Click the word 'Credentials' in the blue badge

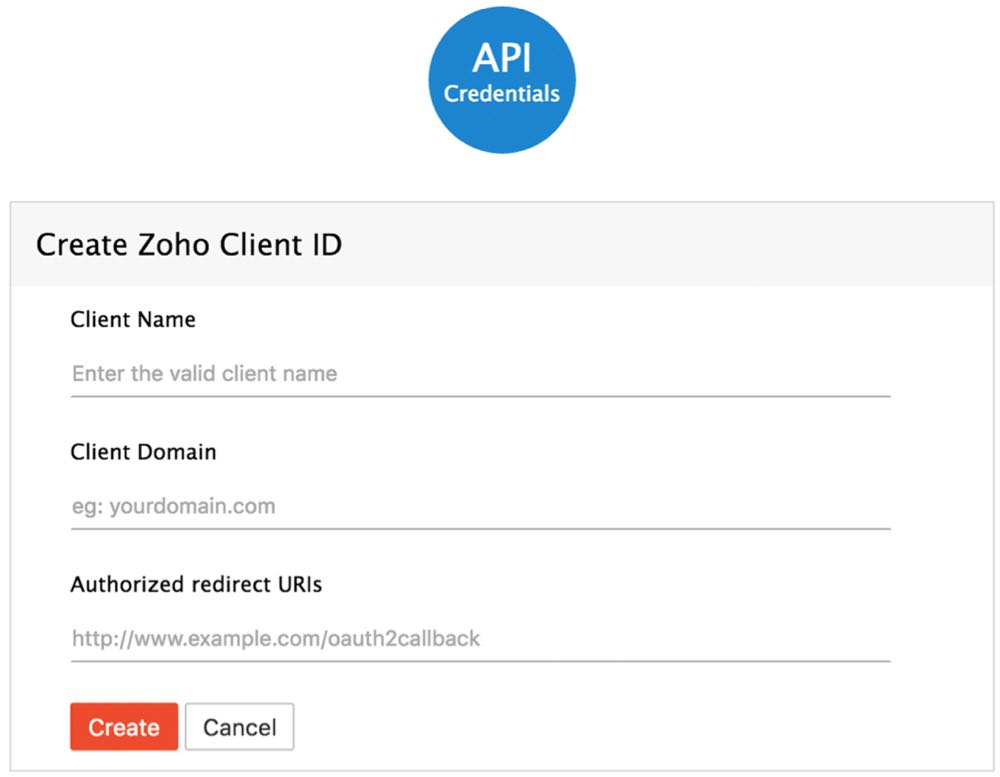click(x=501, y=94)
